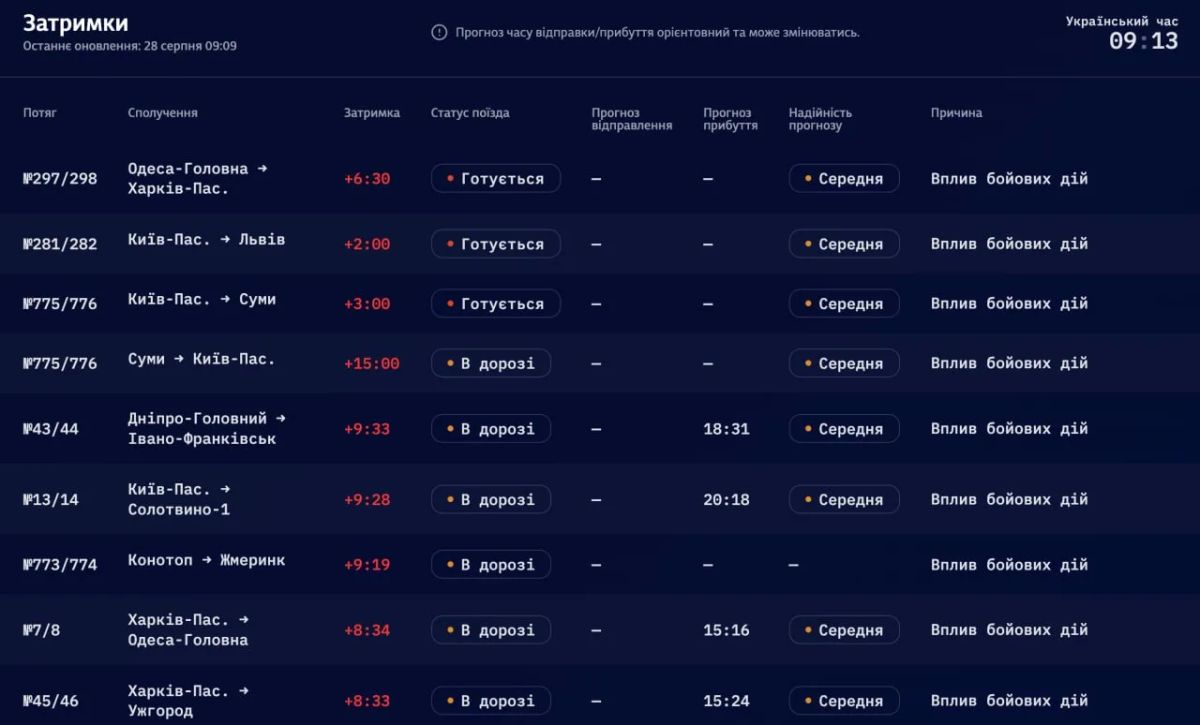Click the Готується status of Київ-Пас. → Суми
The height and width of the screenshot is (725, 1200).
(x=496, y=304)
